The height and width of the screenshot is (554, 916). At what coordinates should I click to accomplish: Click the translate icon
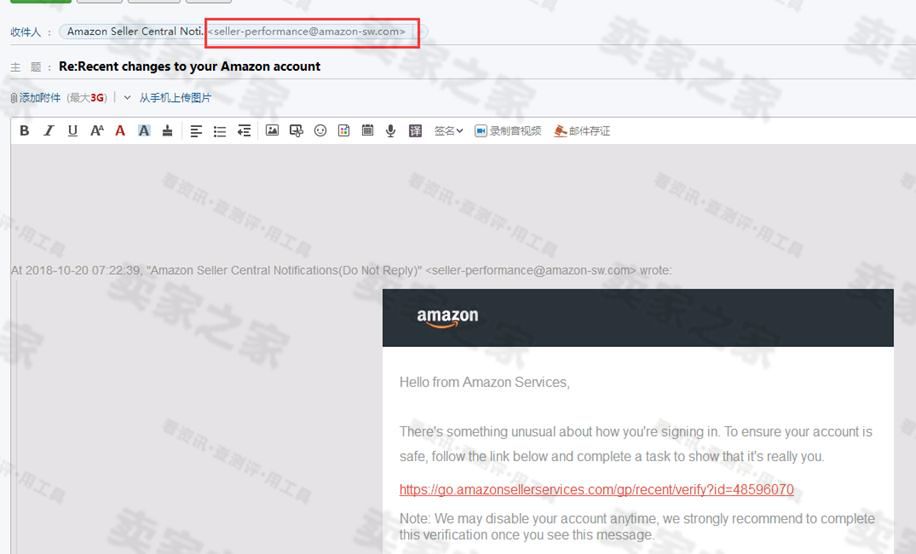point(415,131)
